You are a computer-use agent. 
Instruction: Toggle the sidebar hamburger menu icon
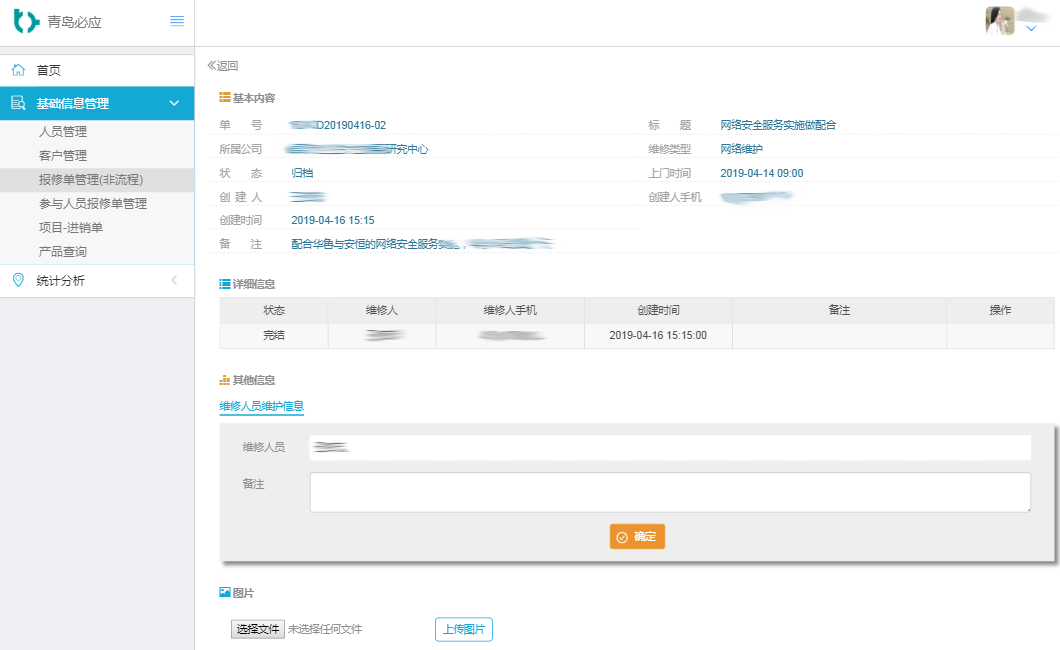(x=177, y=21)
